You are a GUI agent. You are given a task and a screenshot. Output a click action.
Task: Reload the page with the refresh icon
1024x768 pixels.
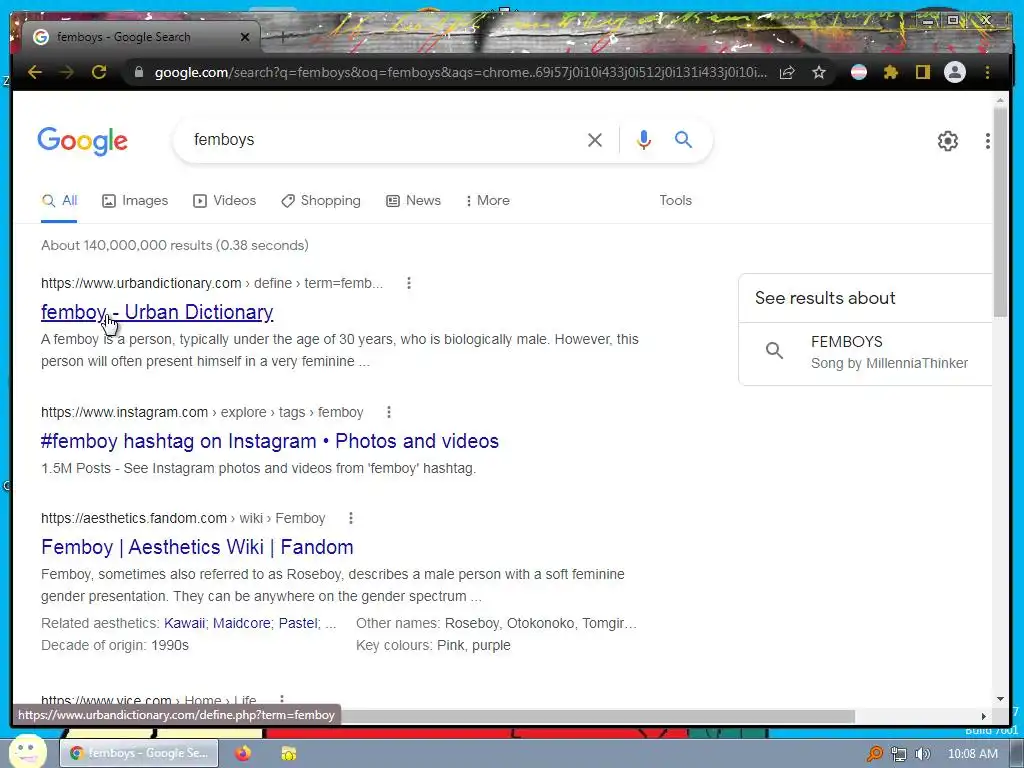coord(99,72)
